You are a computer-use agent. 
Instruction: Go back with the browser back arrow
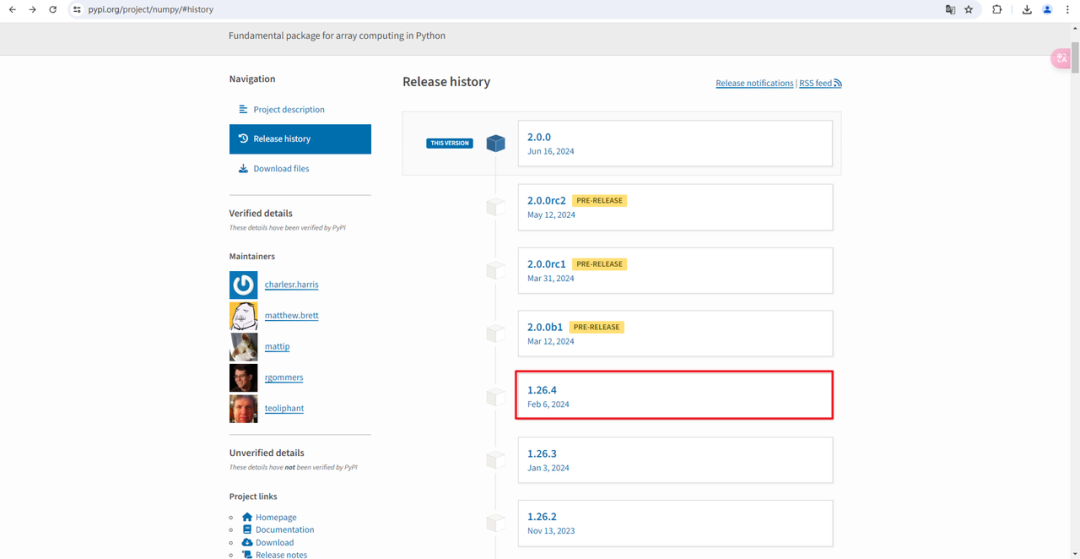coord(12,10)
